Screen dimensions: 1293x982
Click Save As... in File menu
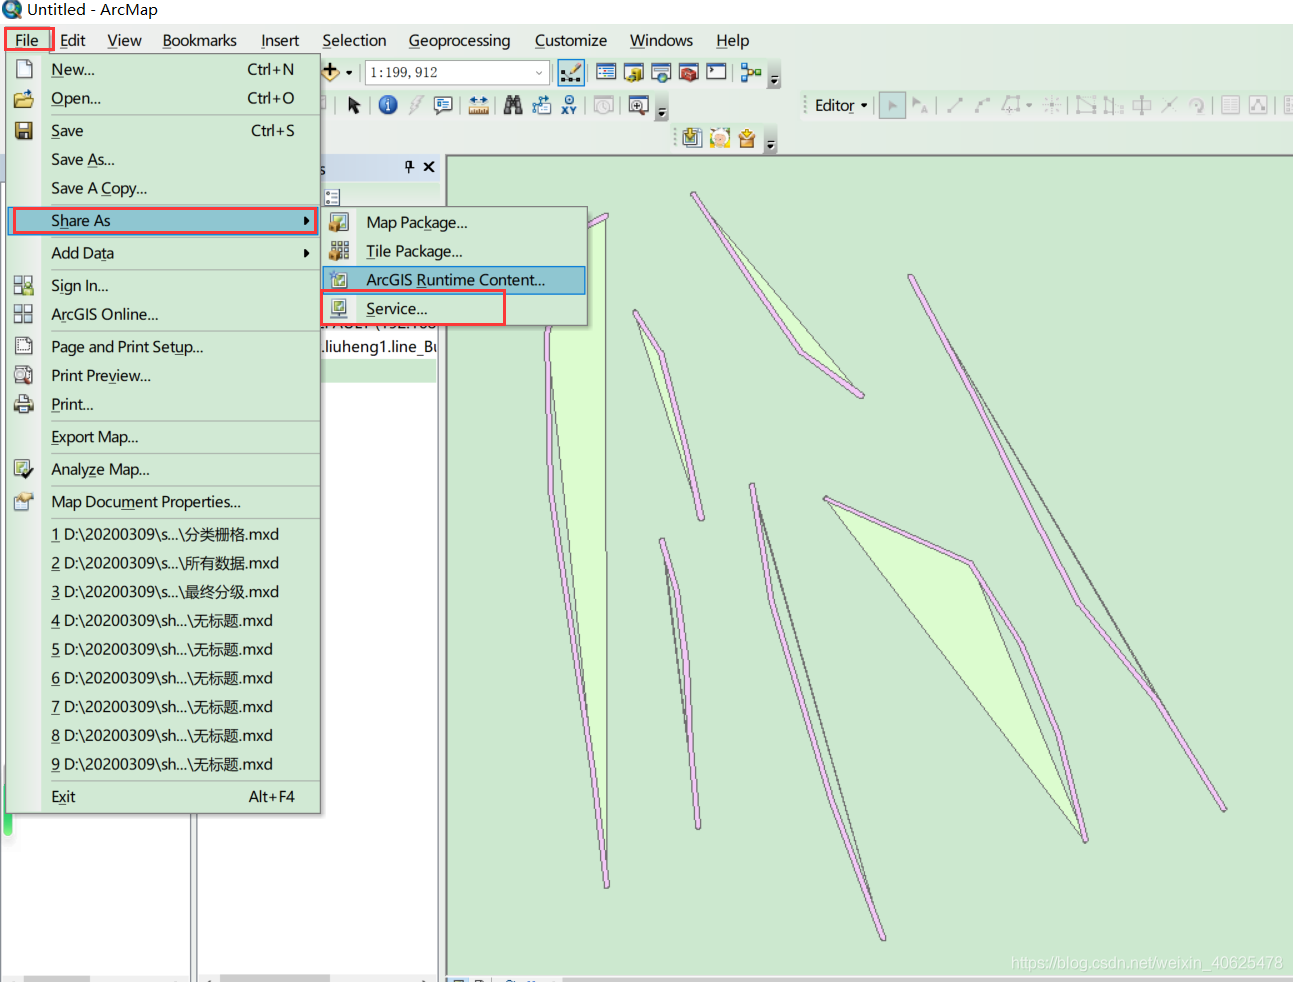pos(163,160)
